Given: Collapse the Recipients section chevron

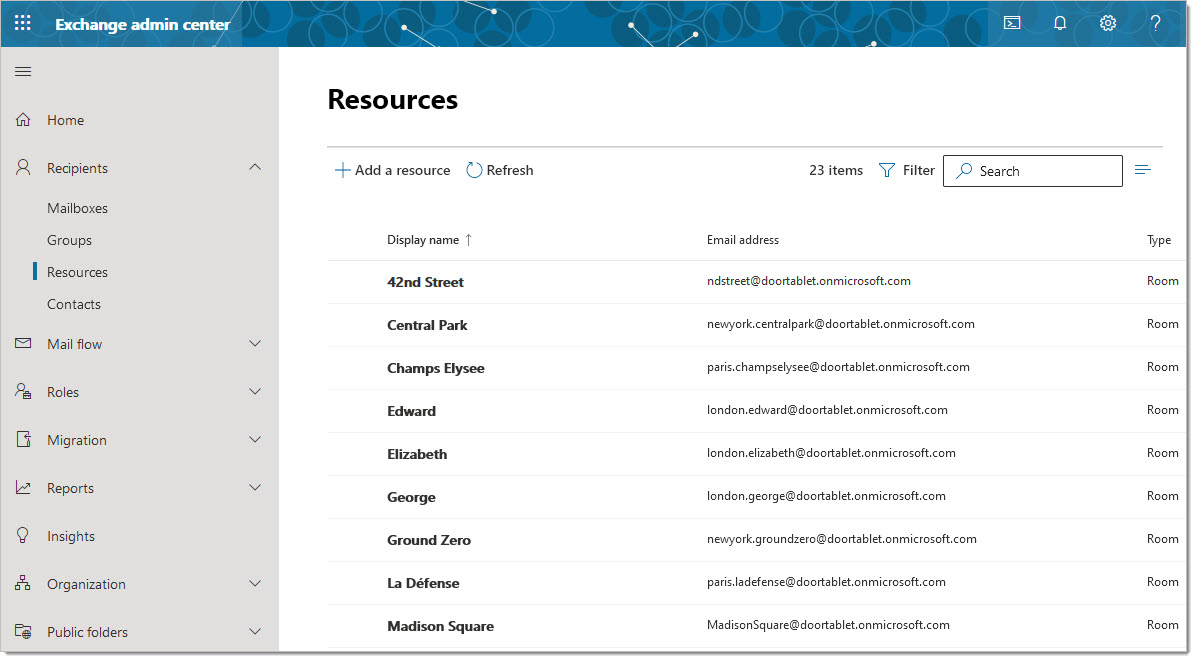Looking at the screenshot, I should coord(255,167).
